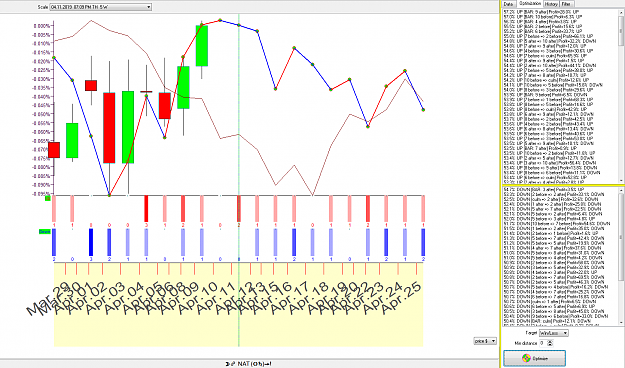
Task: Click the tallest red candlestick body
Action: tap(109, 128)
